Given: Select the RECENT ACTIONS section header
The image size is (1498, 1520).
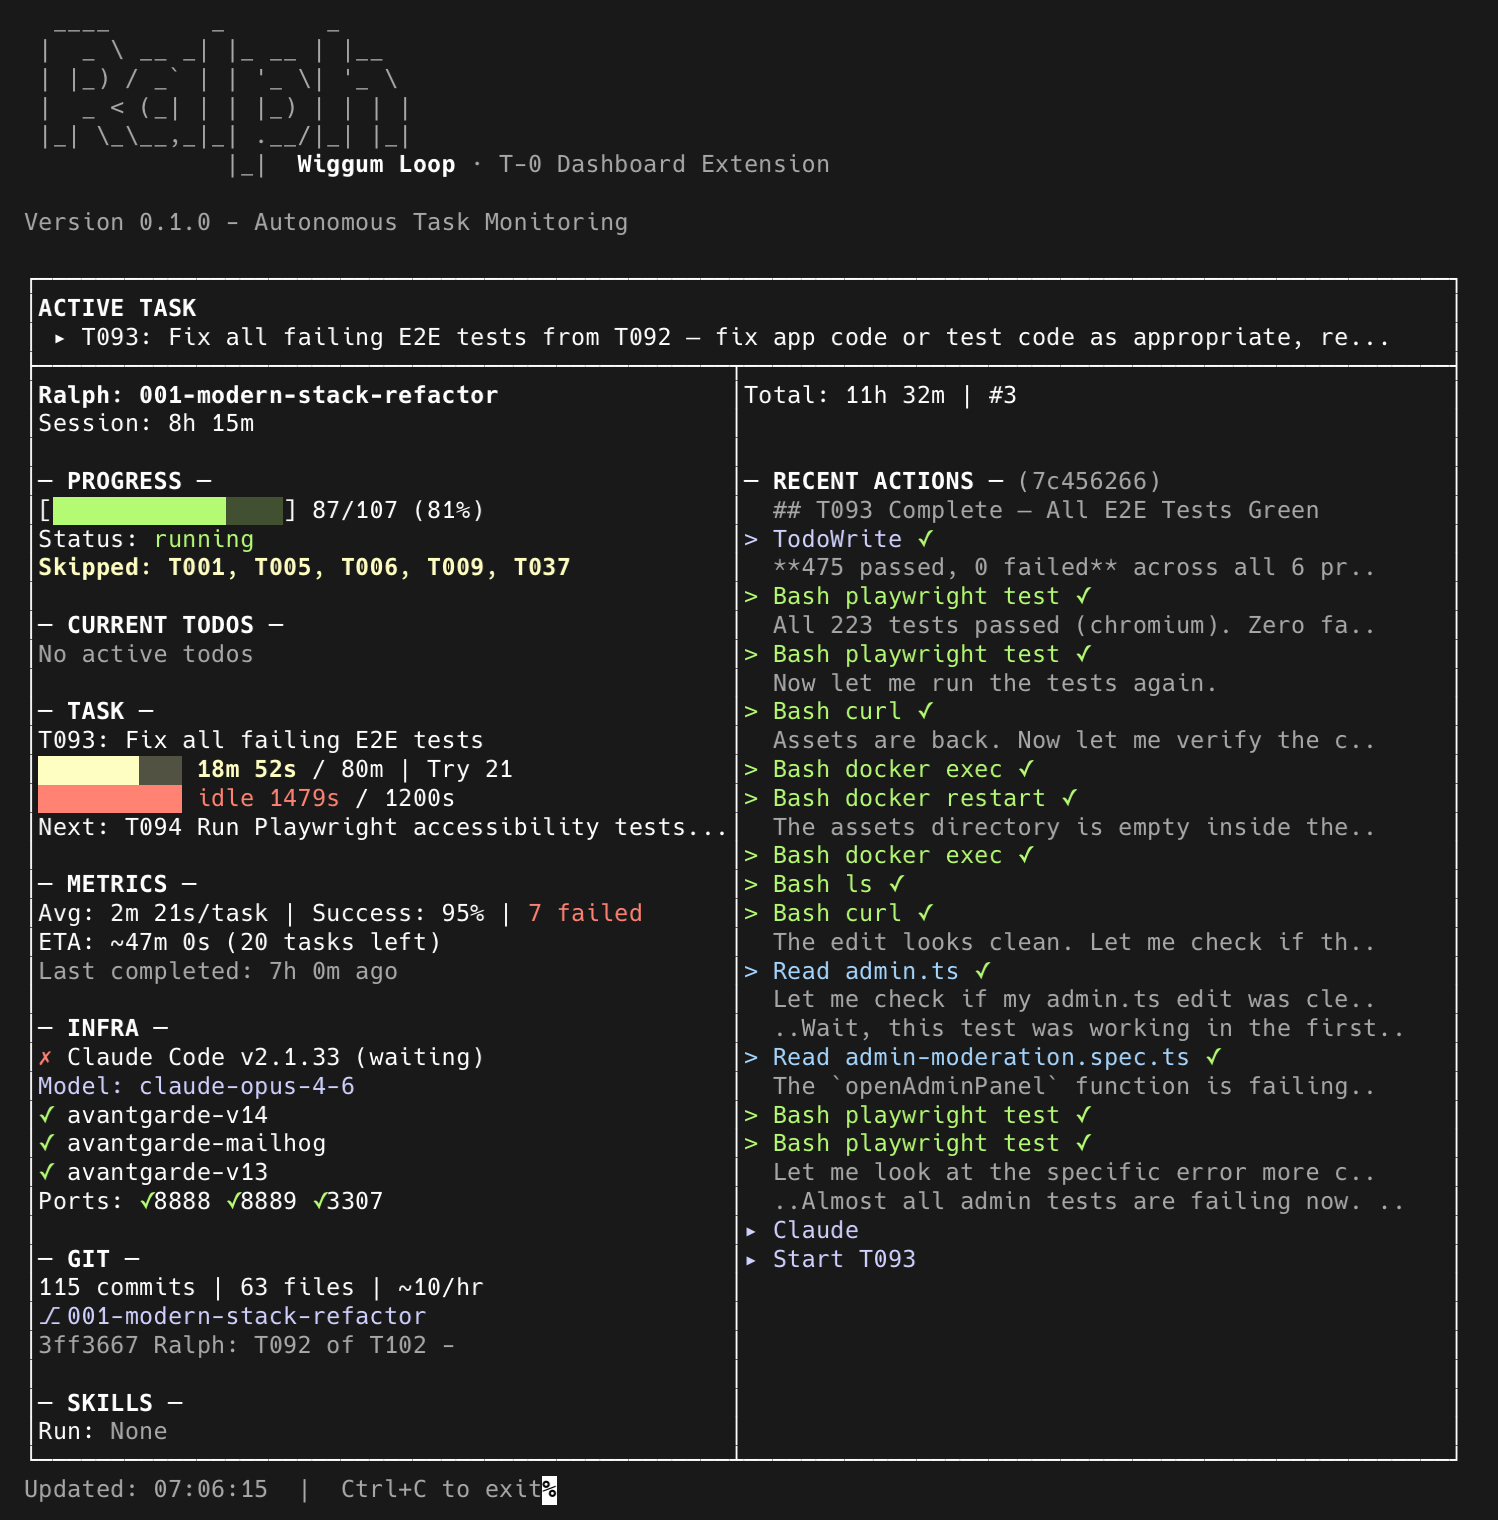Looking at the screenshot, I should point(872,481).
